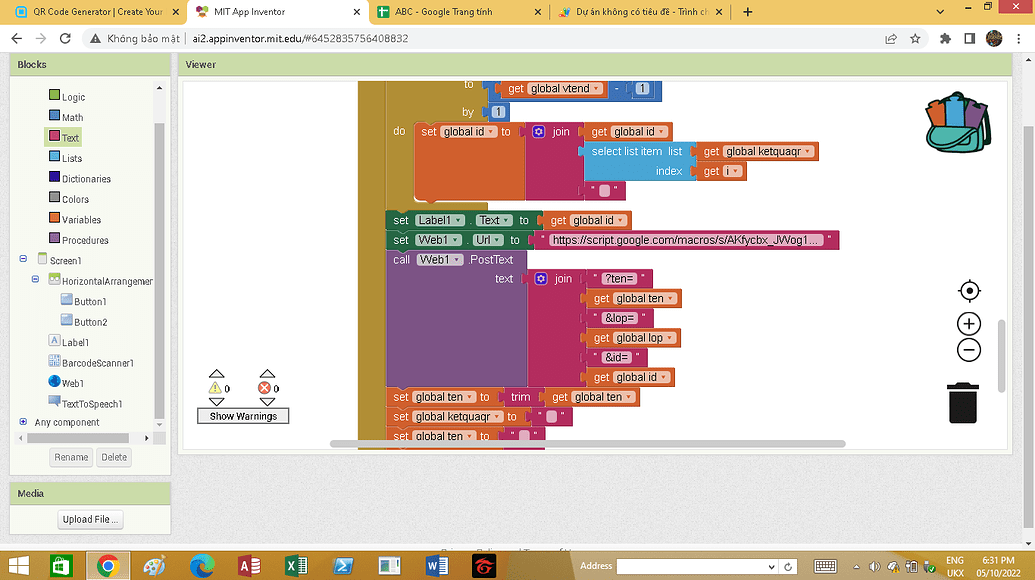Viewport: 1035px width, 580px height.
Task: Open Google Chrome from the taskbar
Action: tap(107, 566)
